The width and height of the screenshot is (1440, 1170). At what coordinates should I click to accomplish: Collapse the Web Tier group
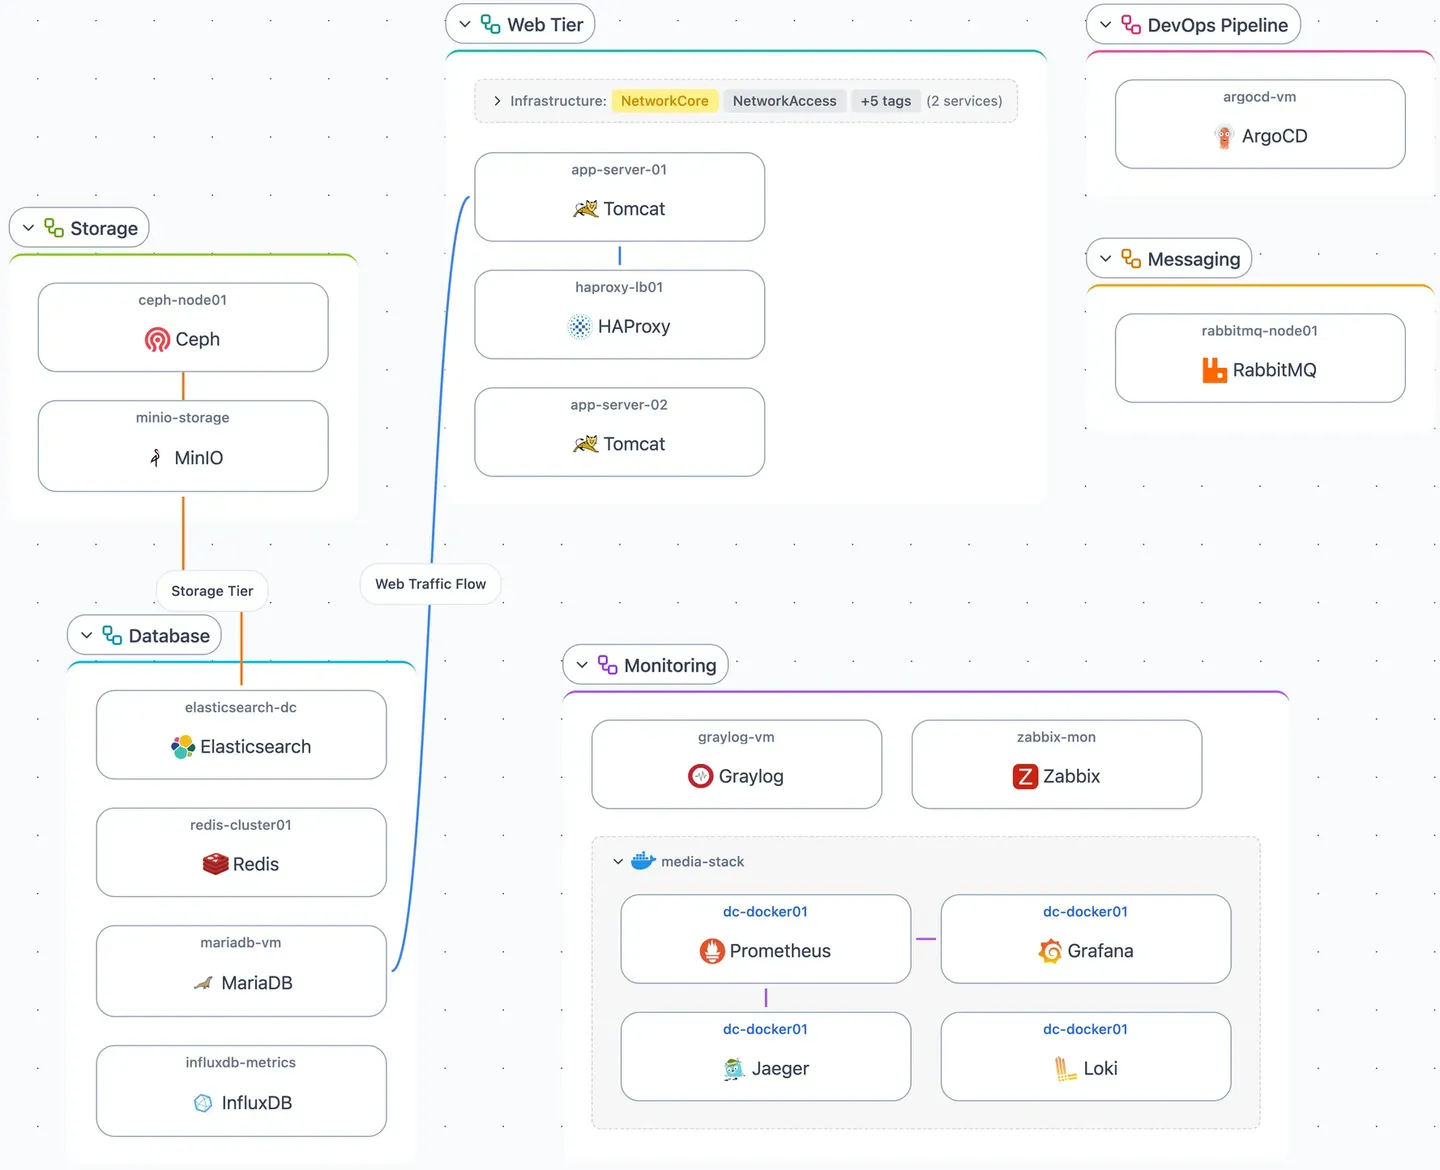tap(465, 24)
